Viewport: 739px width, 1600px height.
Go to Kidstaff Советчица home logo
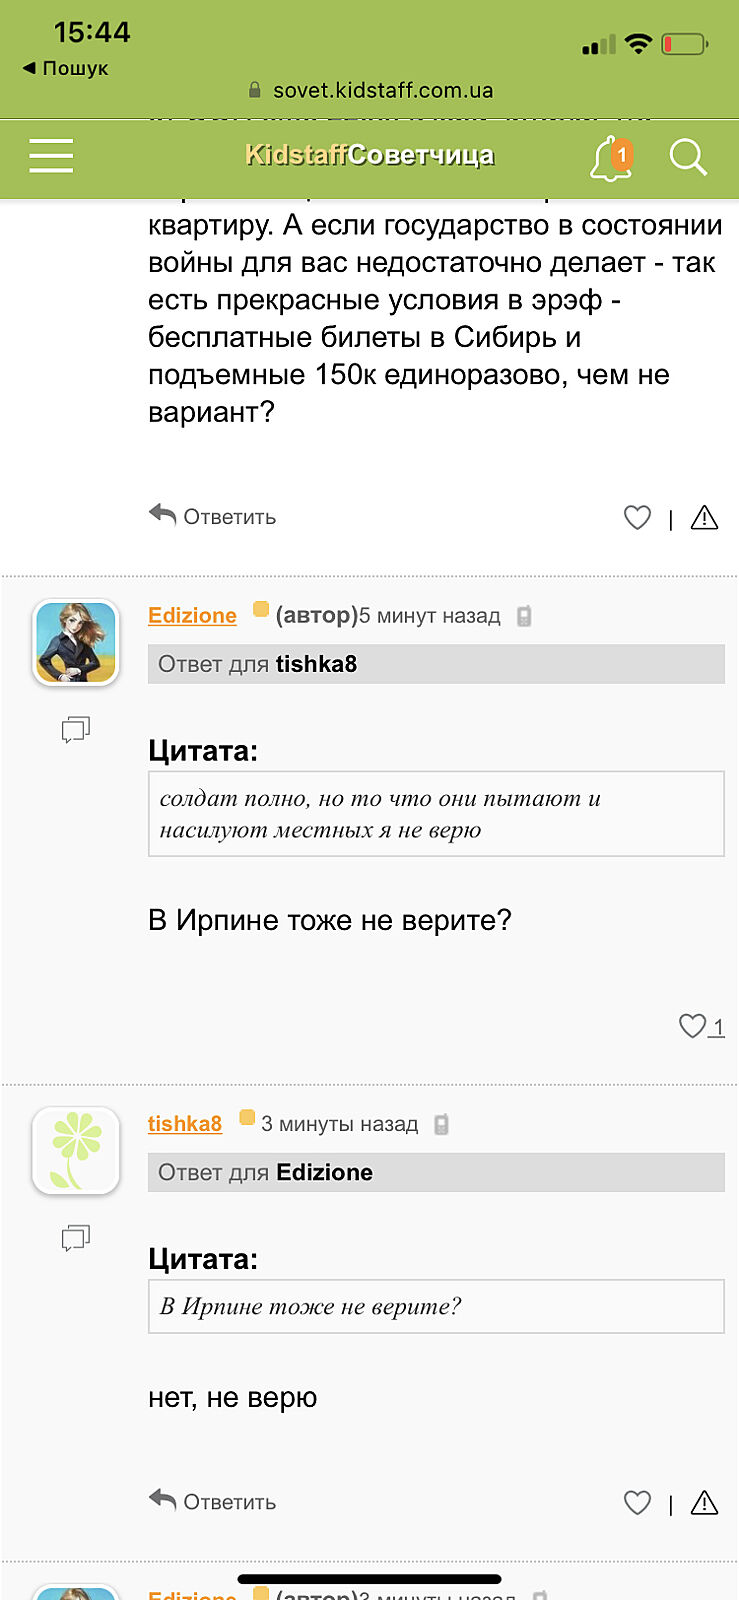coord(369,155)
